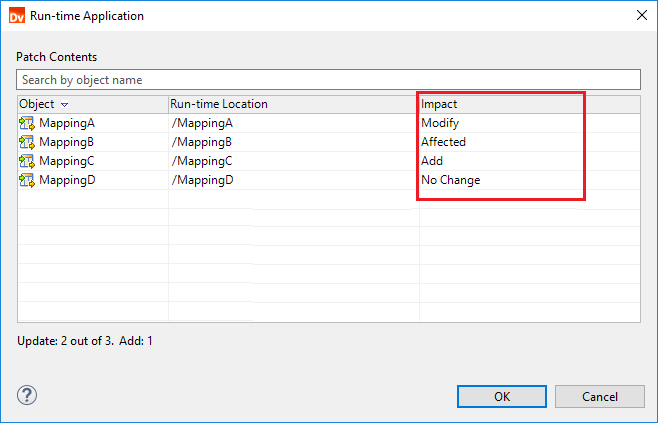Open help via question mark icon

[27, 395]
